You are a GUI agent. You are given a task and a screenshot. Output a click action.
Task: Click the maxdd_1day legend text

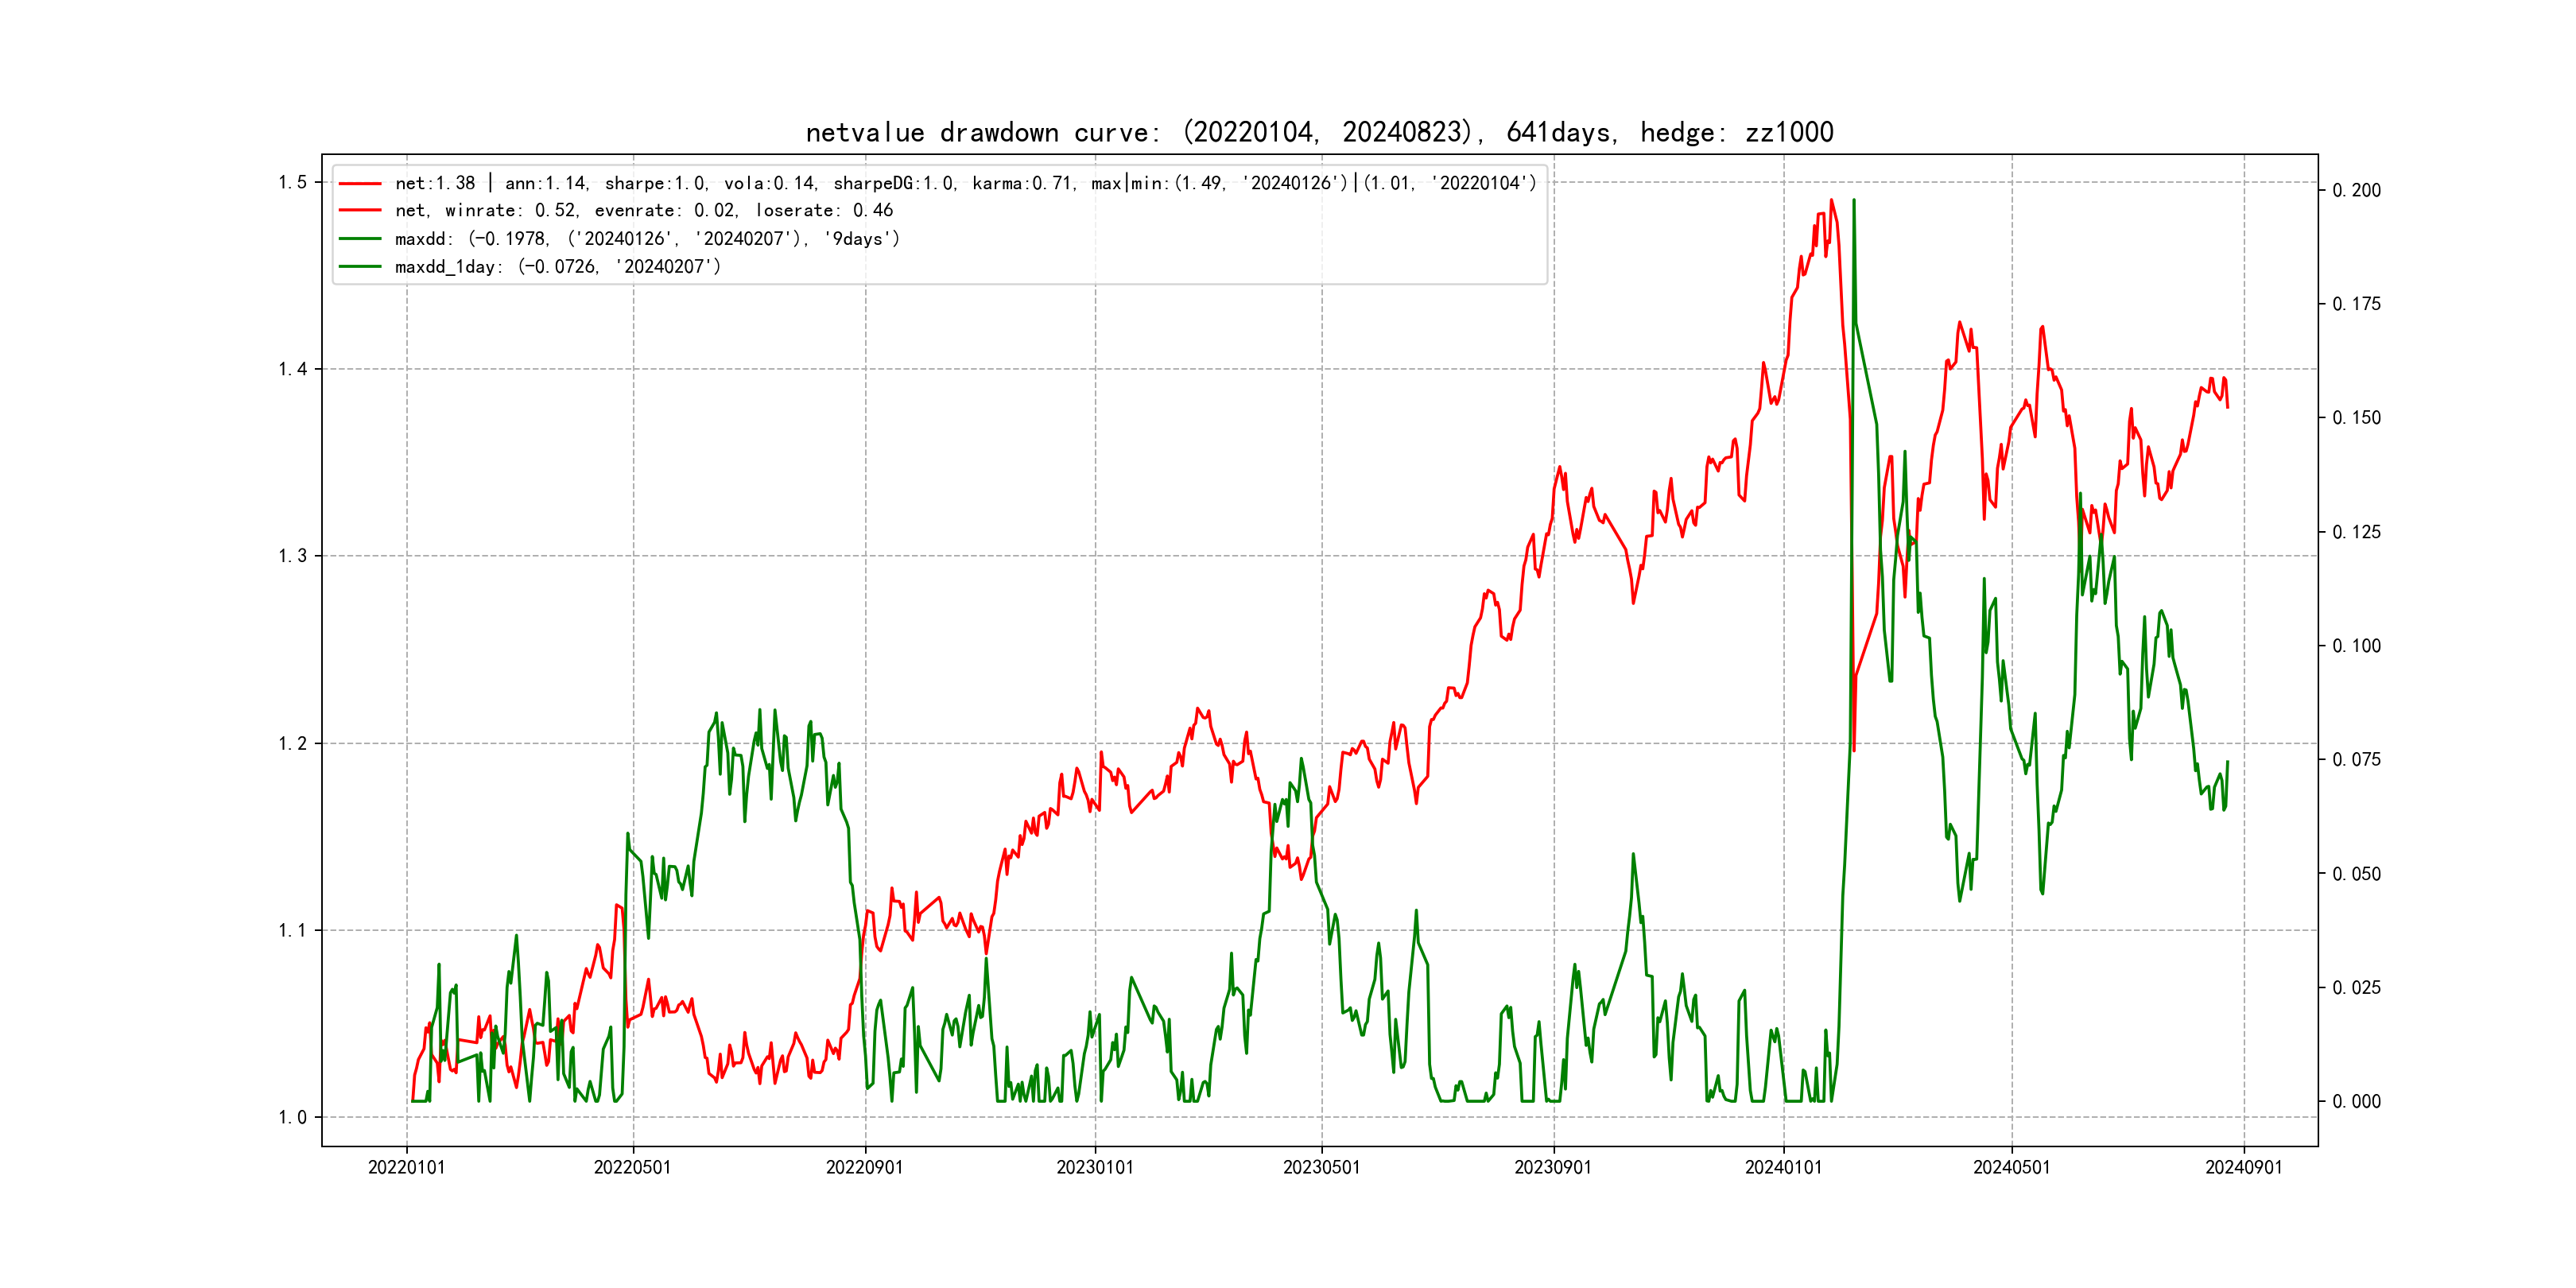[x=557, y=267]
